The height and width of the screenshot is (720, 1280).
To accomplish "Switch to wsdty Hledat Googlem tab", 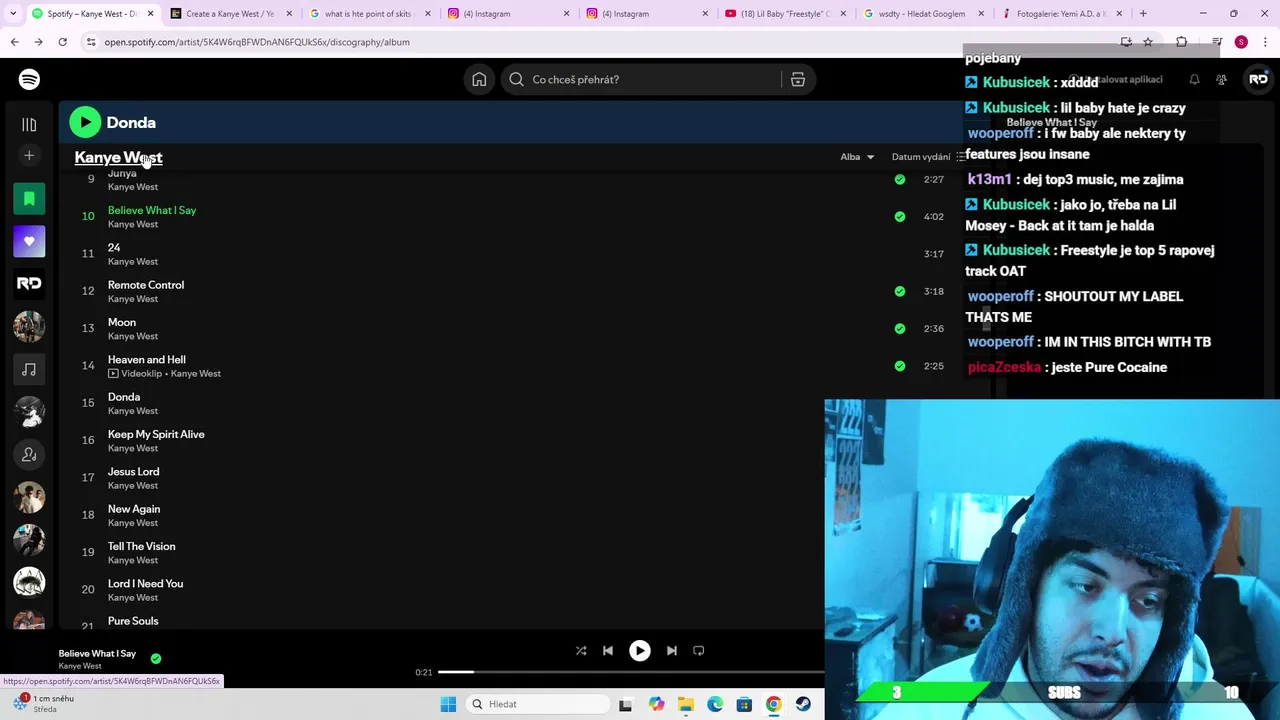I will pos(924,14).
